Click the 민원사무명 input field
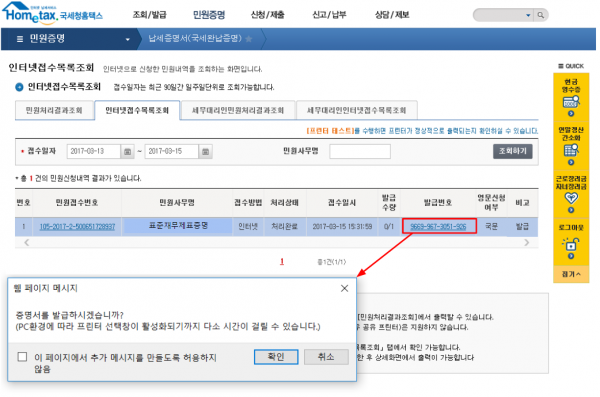600x397 pixels. coord(360,151)
